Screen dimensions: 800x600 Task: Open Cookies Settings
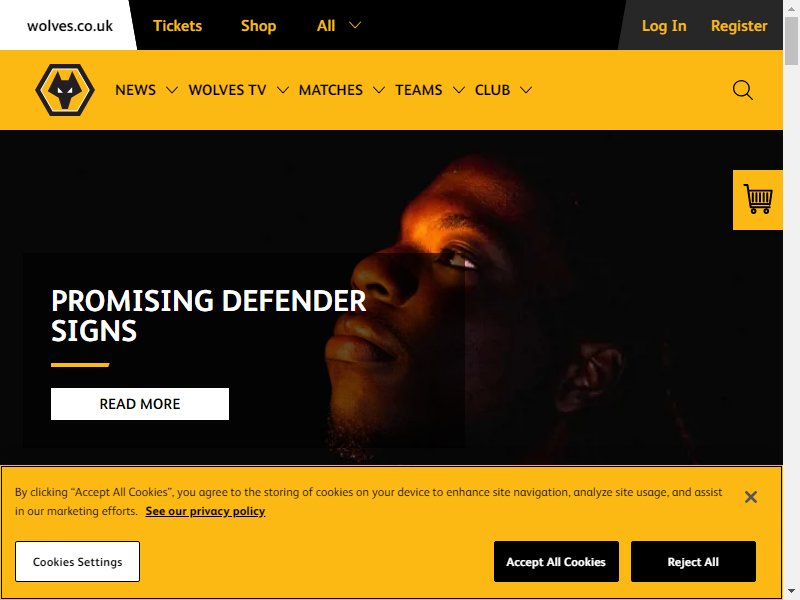tap(78, 562)
